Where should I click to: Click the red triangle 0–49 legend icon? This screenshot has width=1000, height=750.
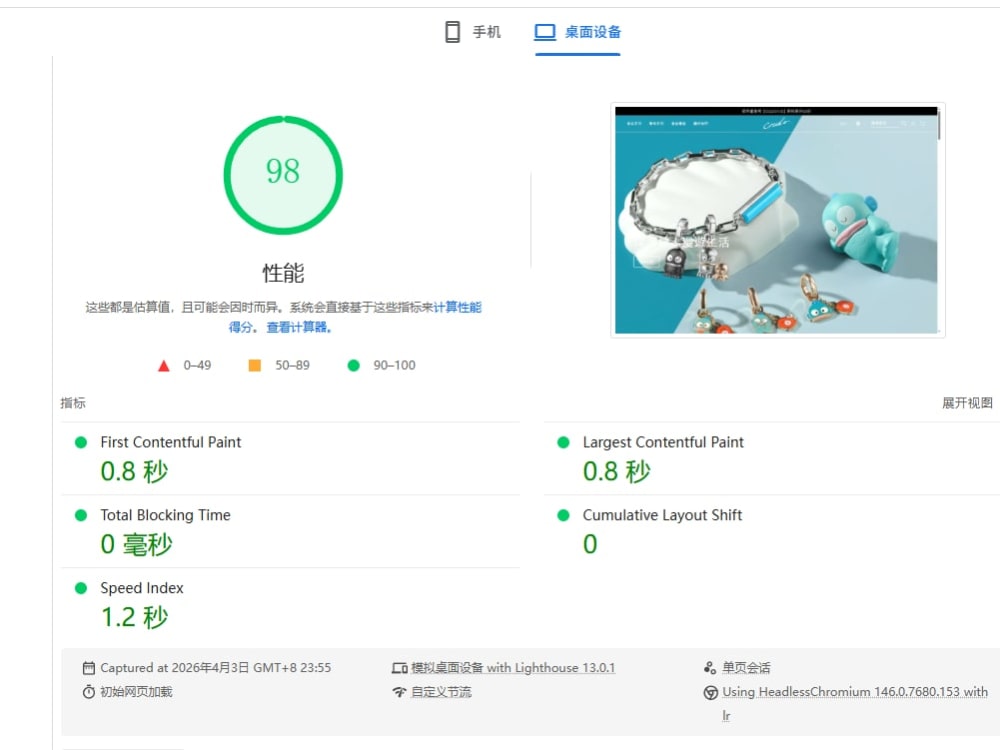[x=164, y=365]
